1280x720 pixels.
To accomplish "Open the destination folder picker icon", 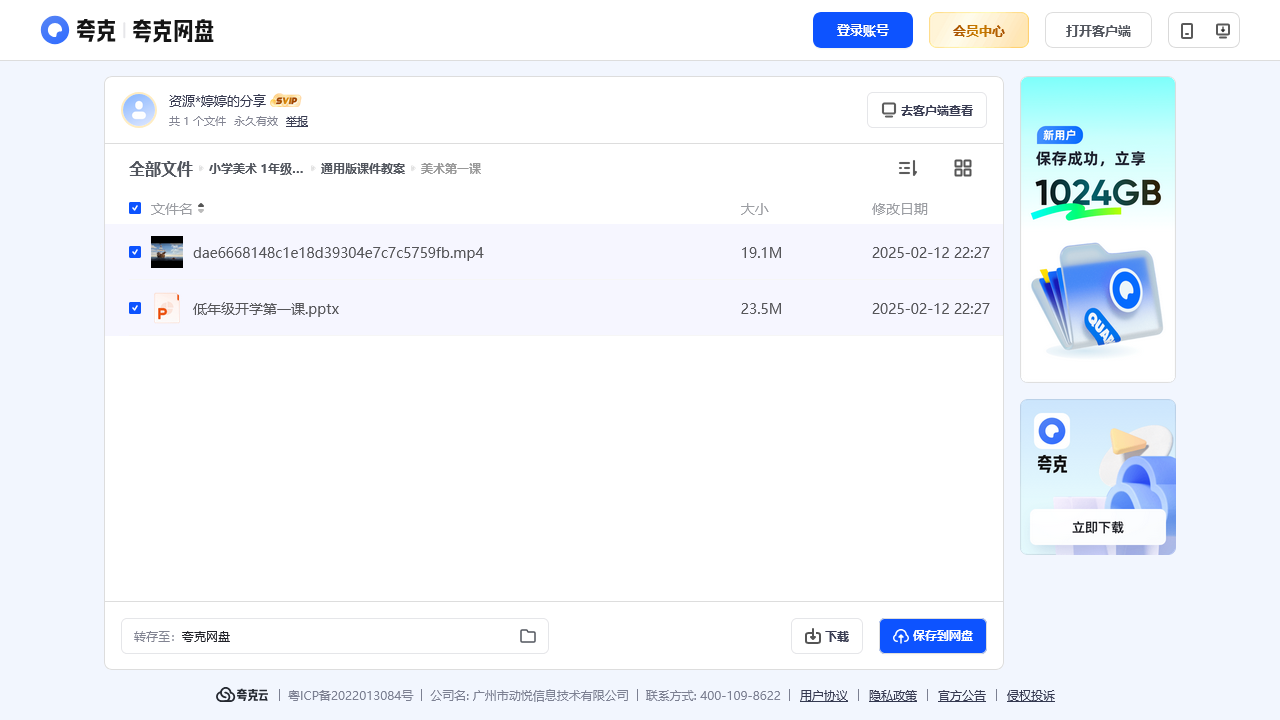I will (x=528, y=636).
